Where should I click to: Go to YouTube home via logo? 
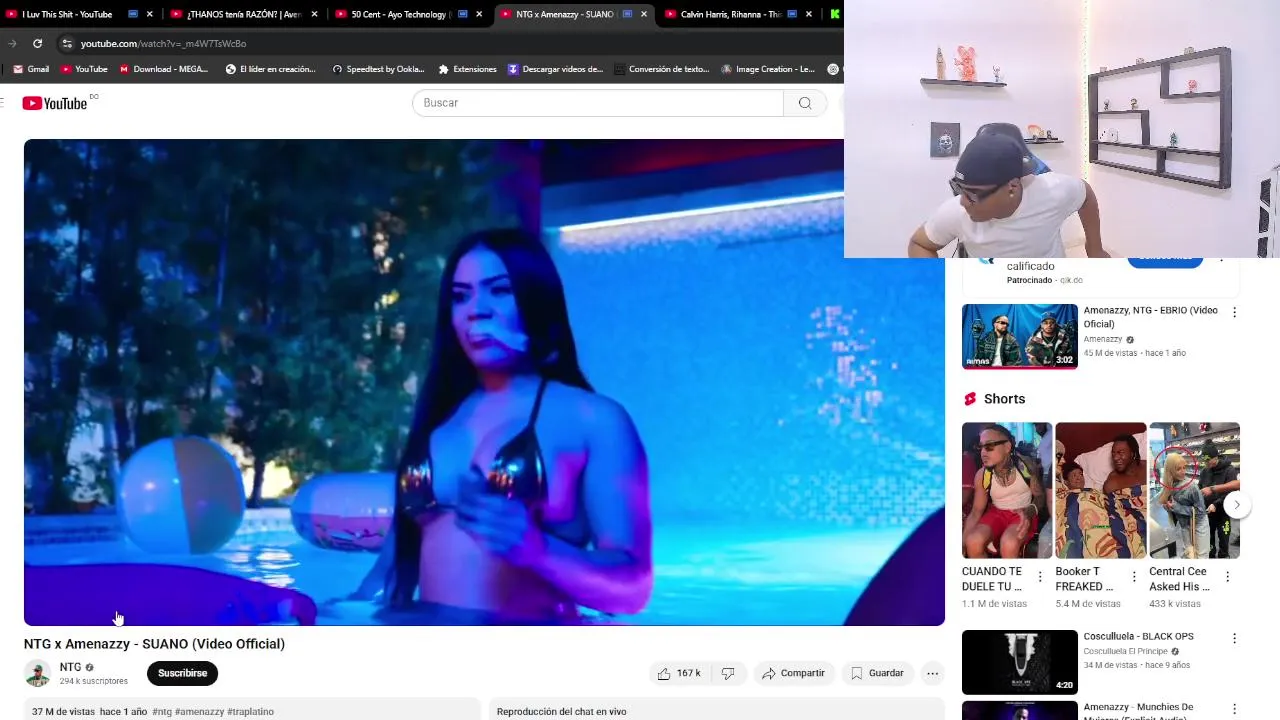coord(55,103)
